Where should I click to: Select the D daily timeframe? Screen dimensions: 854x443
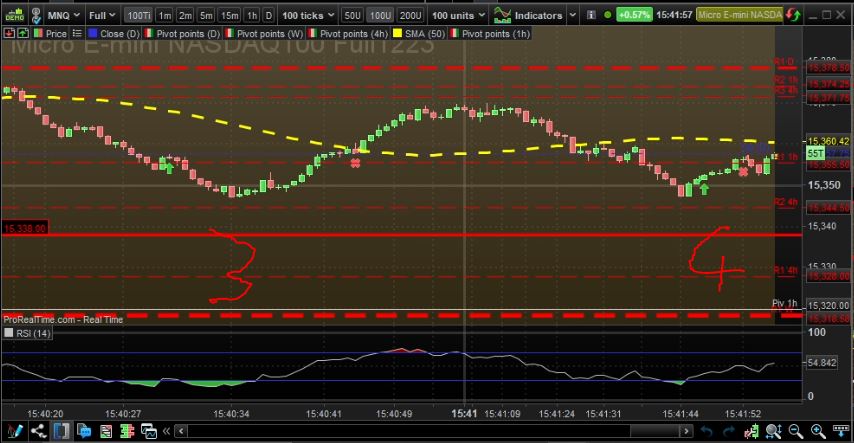(x=269, y=15)
